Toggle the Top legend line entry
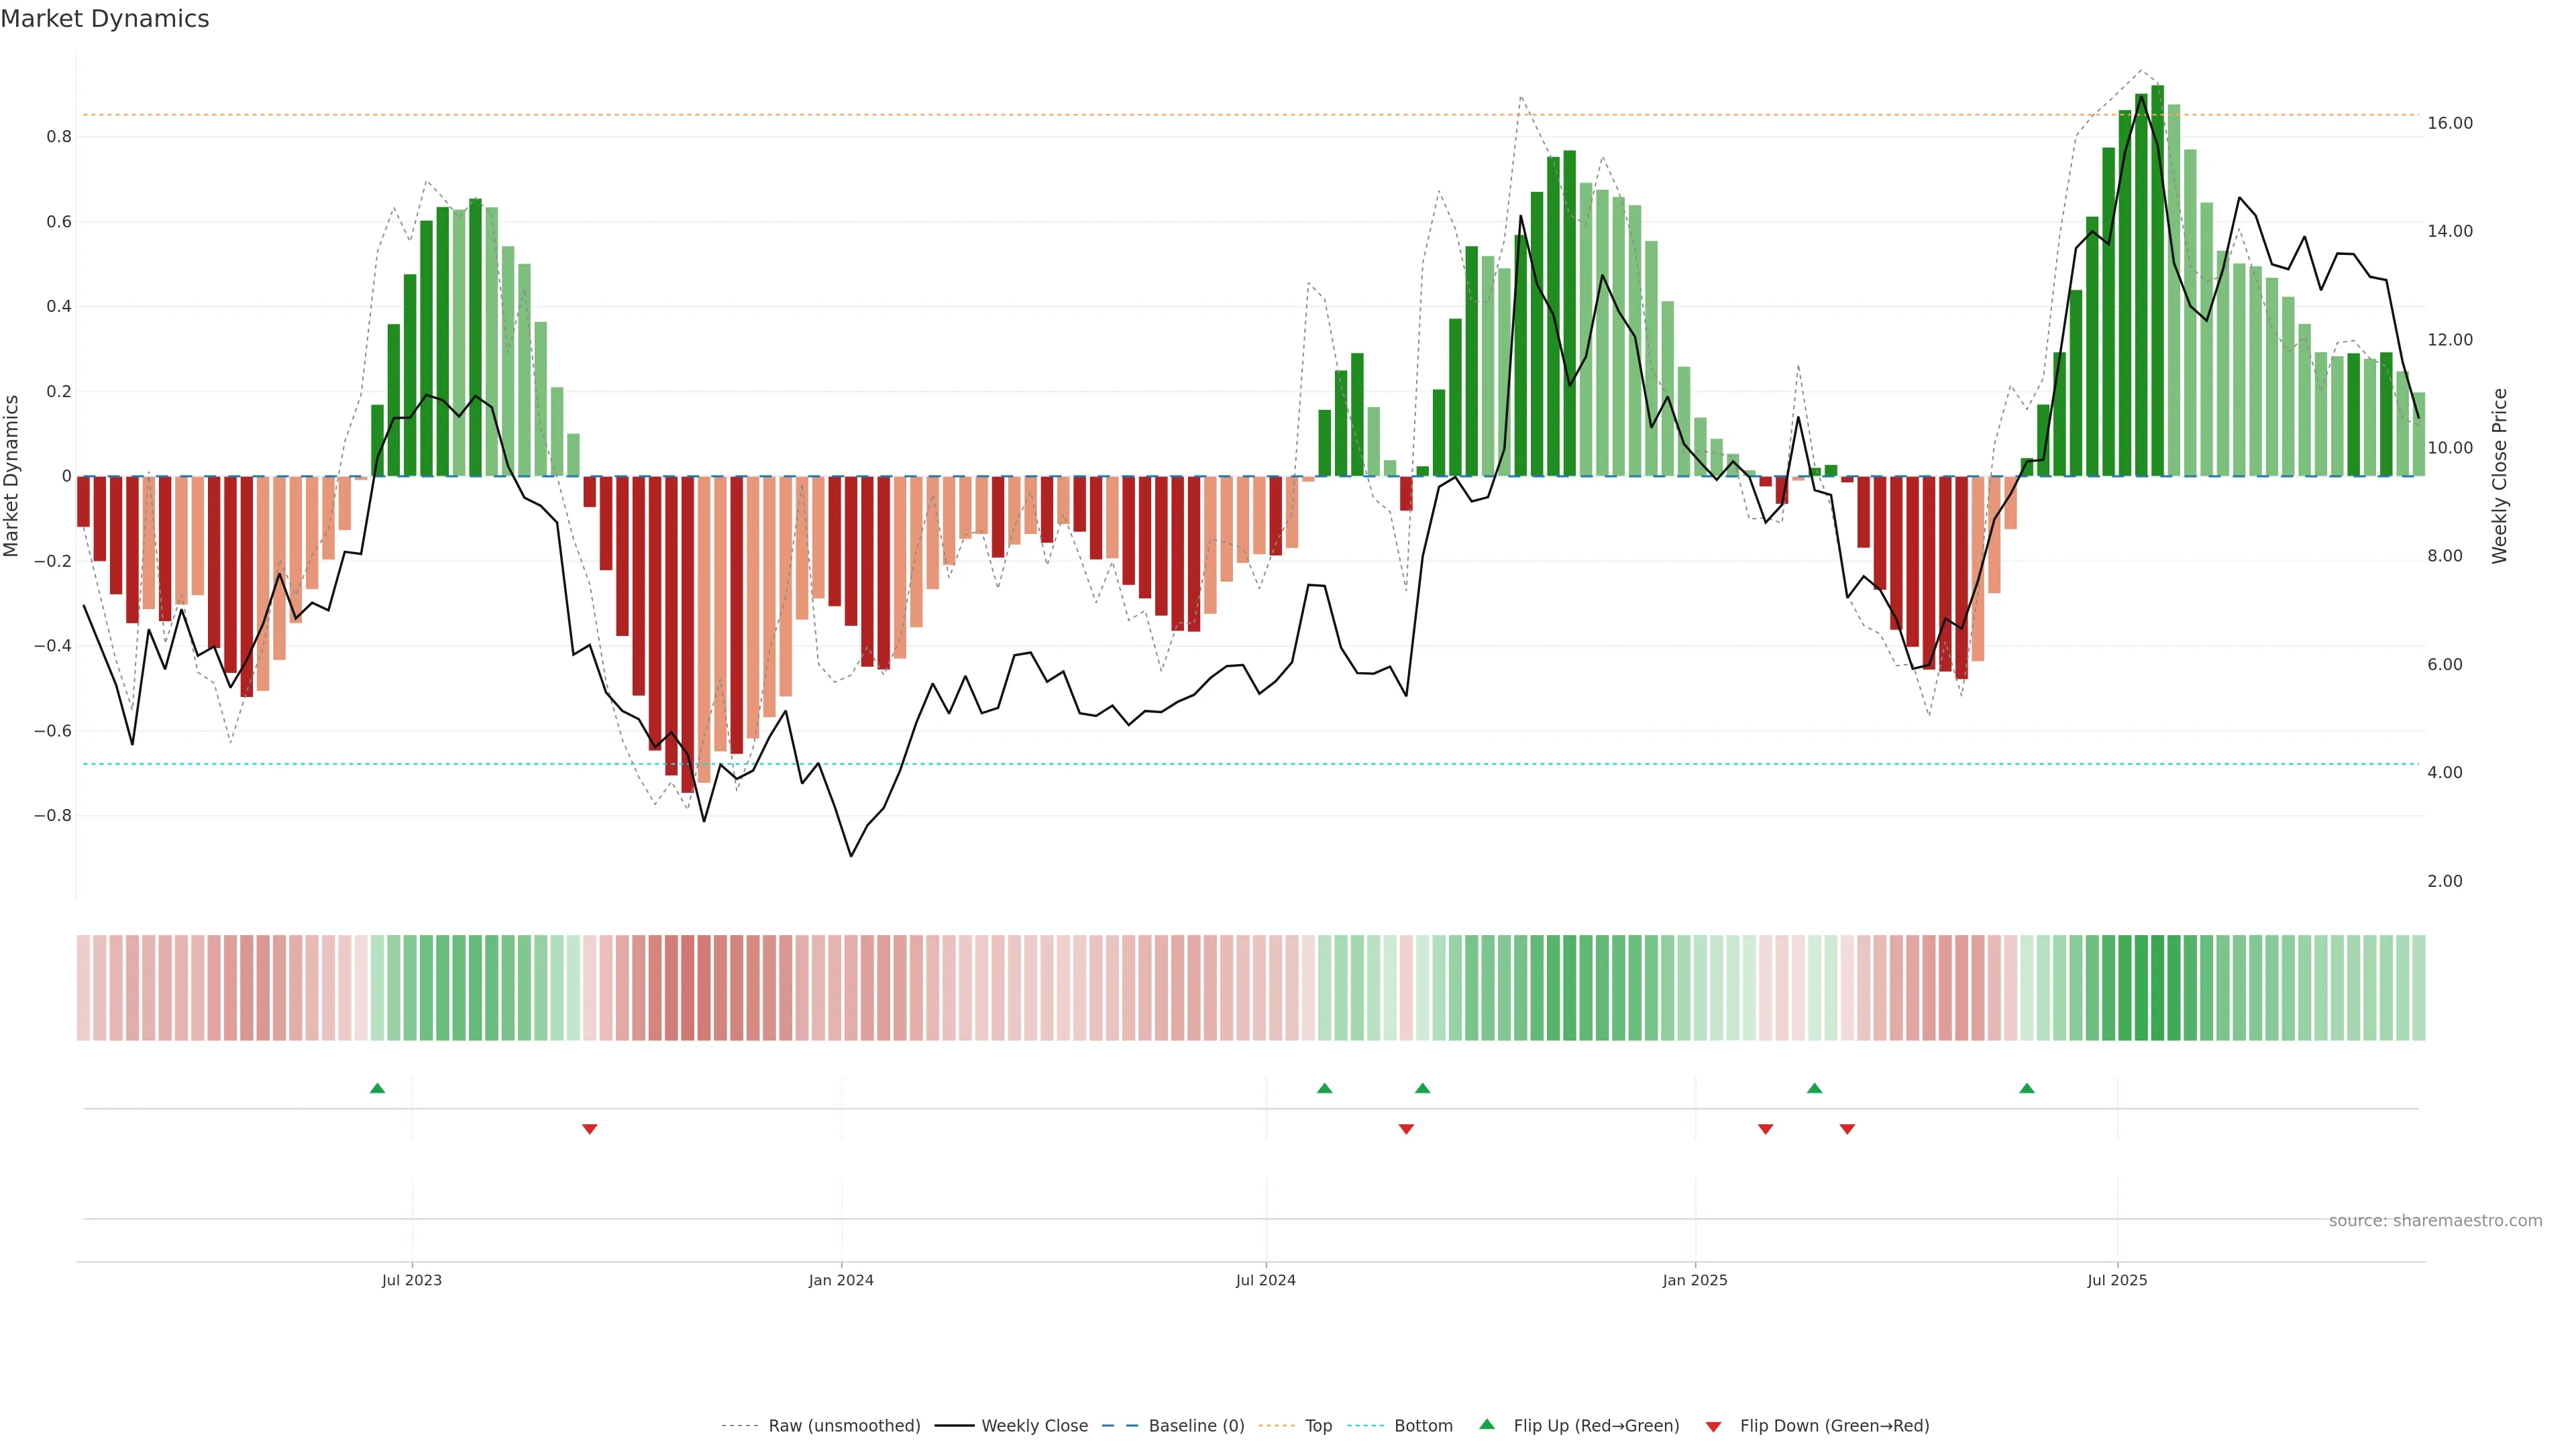The width and height of the screenshot is (2576, 1449). [1318, 1425]
